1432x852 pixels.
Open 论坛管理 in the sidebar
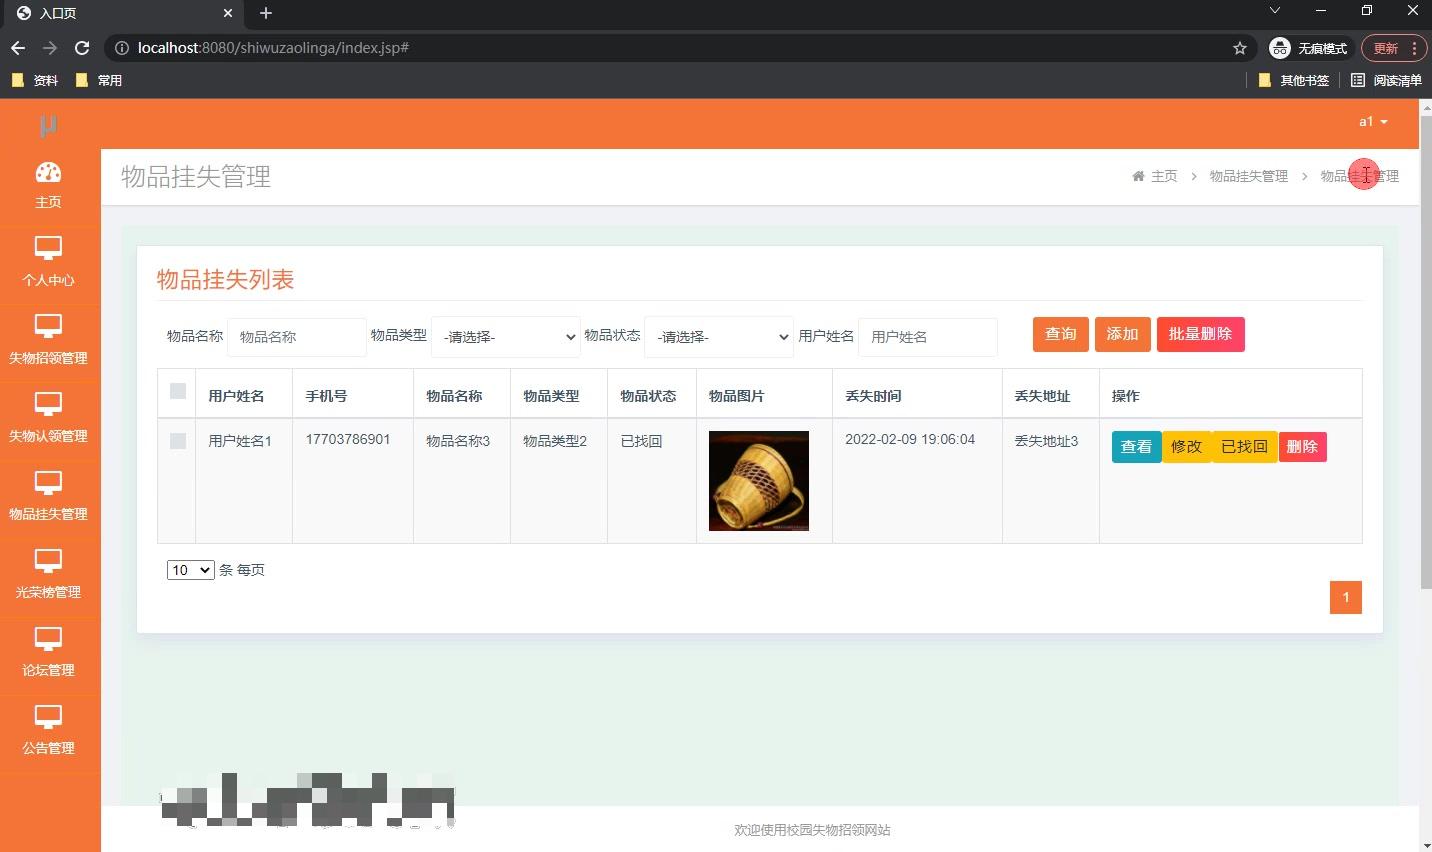(48, 651)
